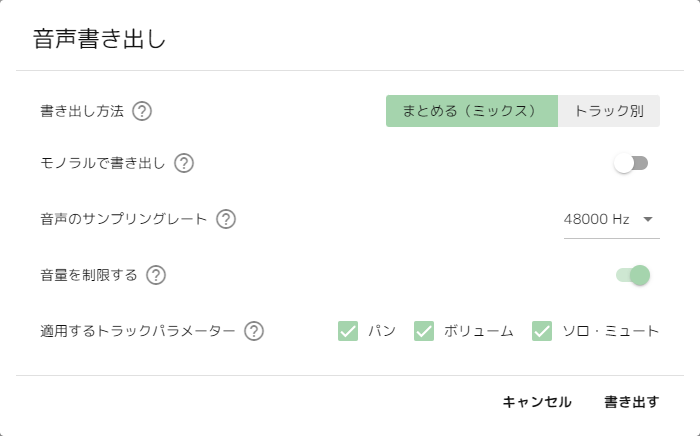Viewport: 700px width, 436px height.
Task: Click the キャンセル button
Action: [537, 402]
